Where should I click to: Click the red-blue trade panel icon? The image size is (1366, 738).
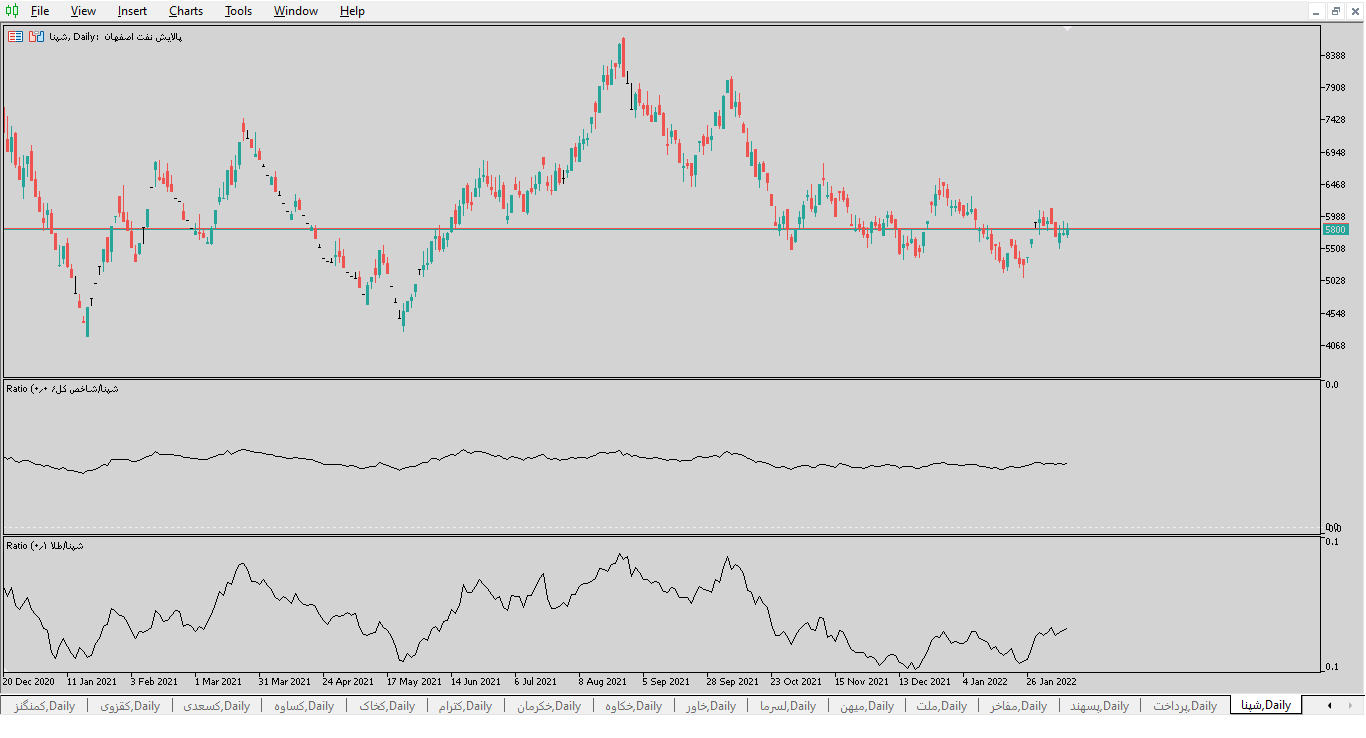coord(37,36)
